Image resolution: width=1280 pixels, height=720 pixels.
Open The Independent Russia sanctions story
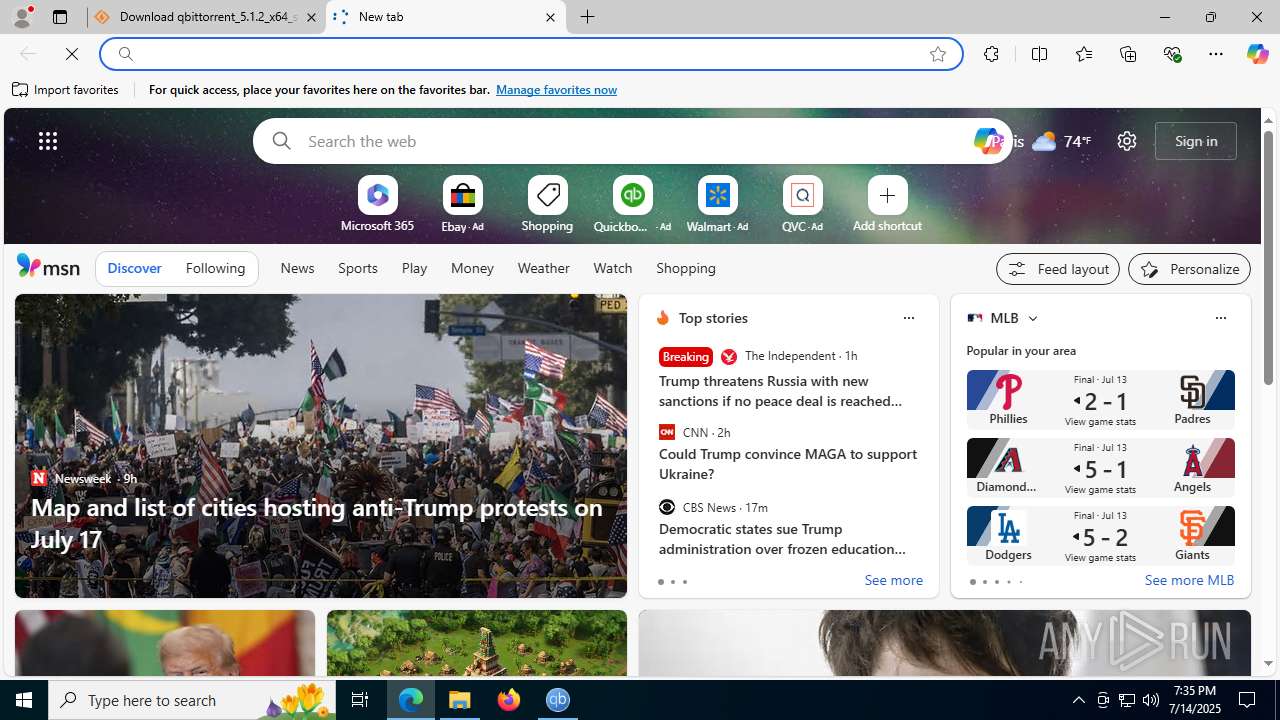(x=781, y=391)
